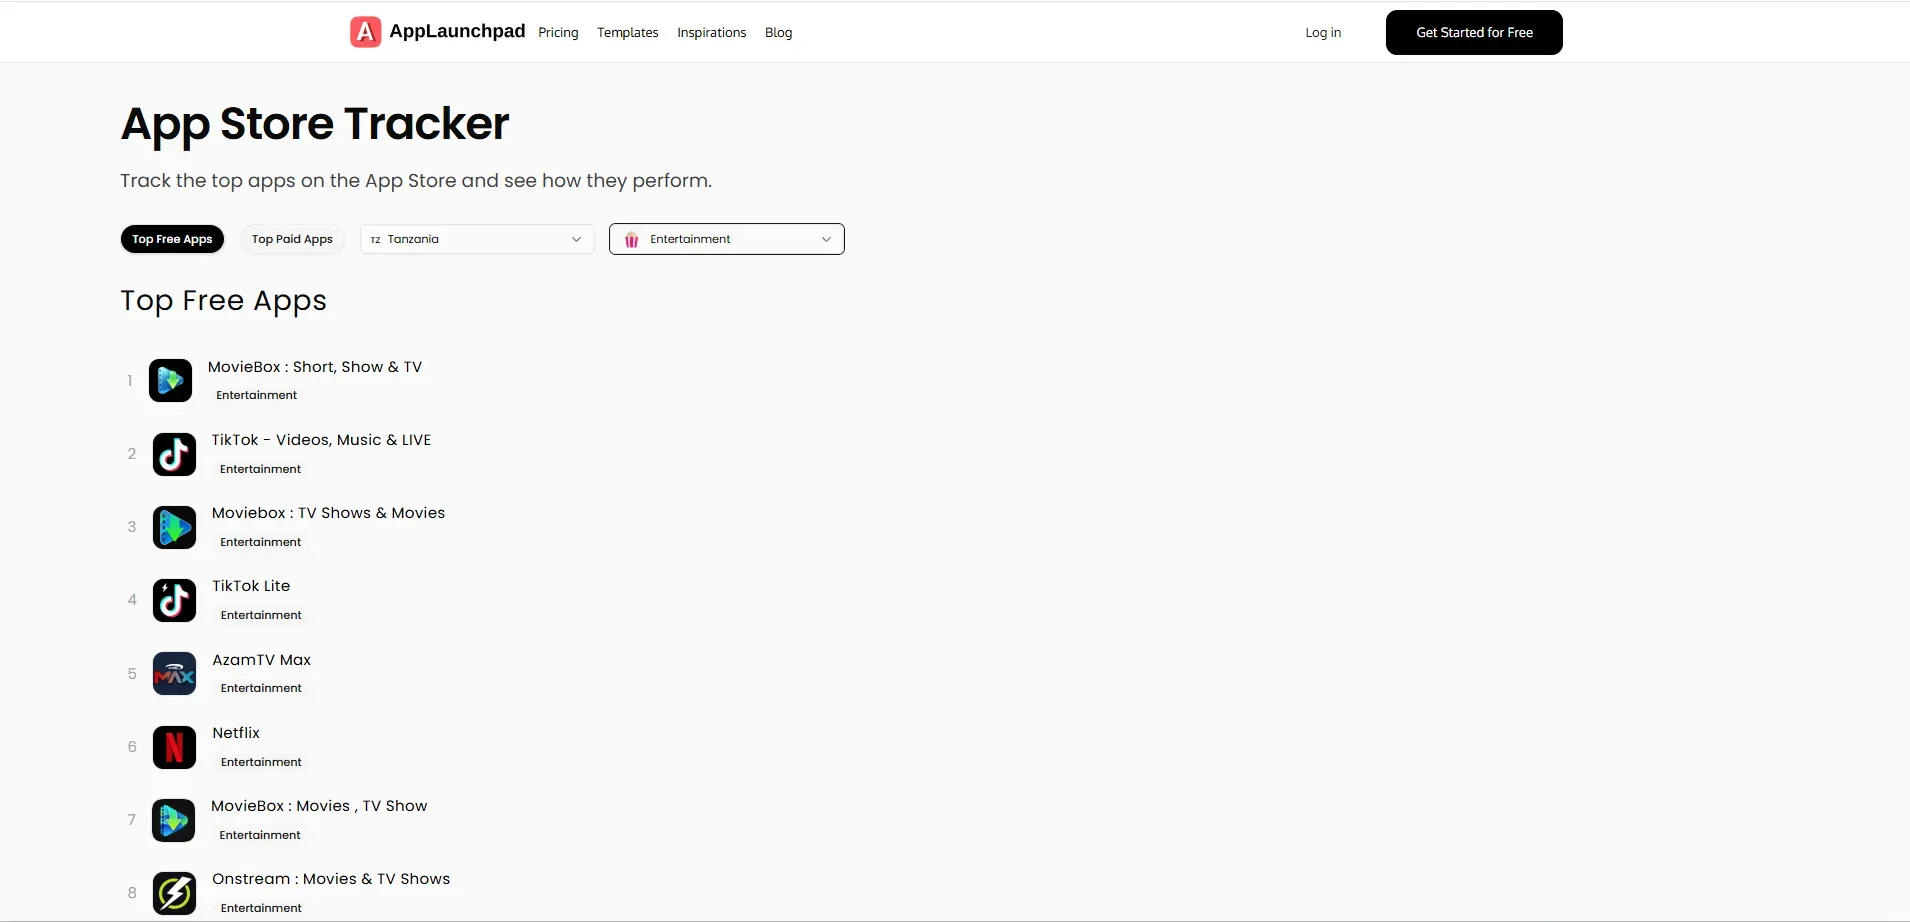Select the Moviebox : TV Shows & Movies icon

174,527
